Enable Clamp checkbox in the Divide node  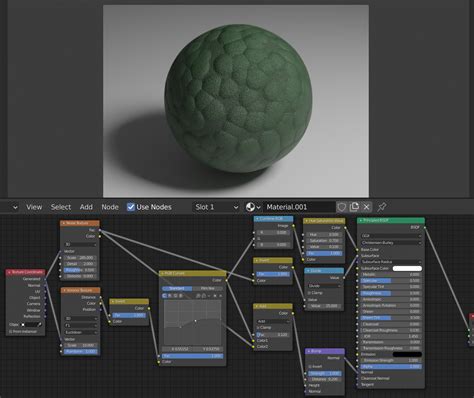pyautogui.click(x=309, y=293)
